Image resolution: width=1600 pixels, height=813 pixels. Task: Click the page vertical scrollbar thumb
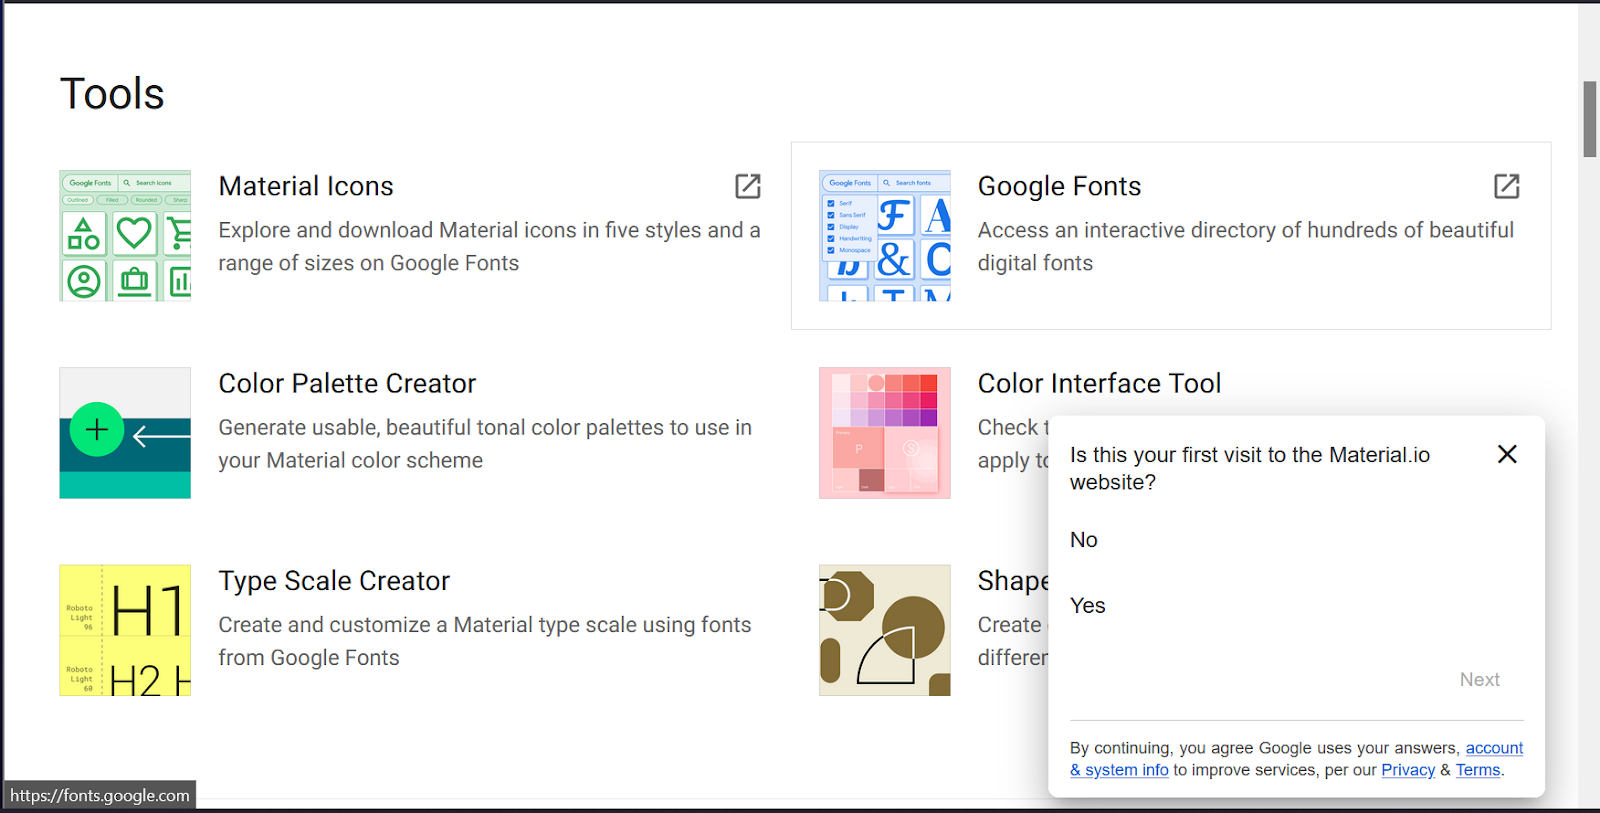point(1589,119)
